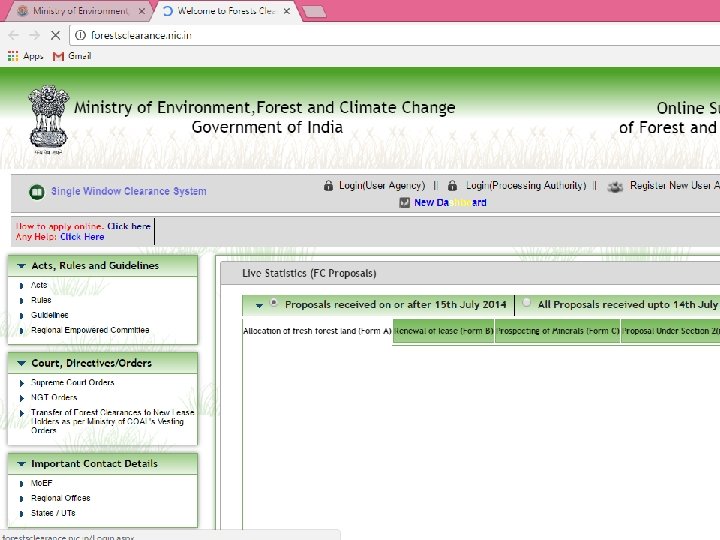
Task: Switch to Ministry of Environment browser tab
Action: (80, 11)
